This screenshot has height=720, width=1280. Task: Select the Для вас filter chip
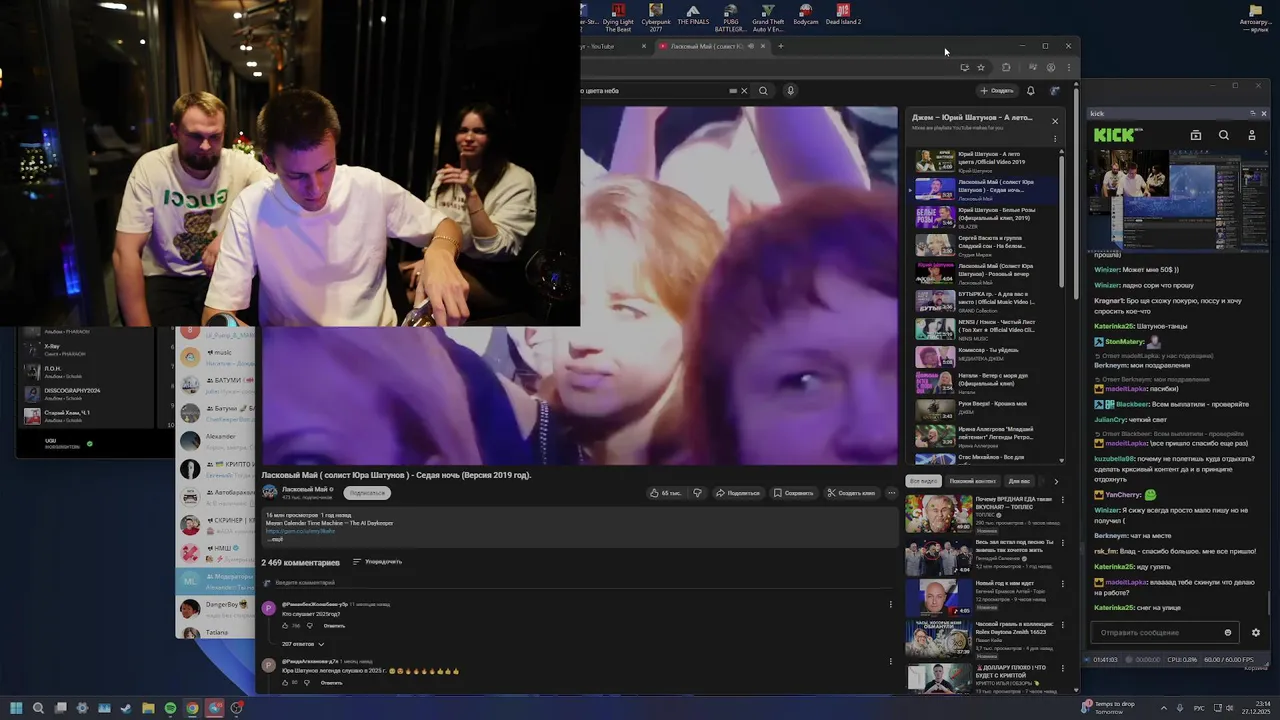[x=1019, y=481]
